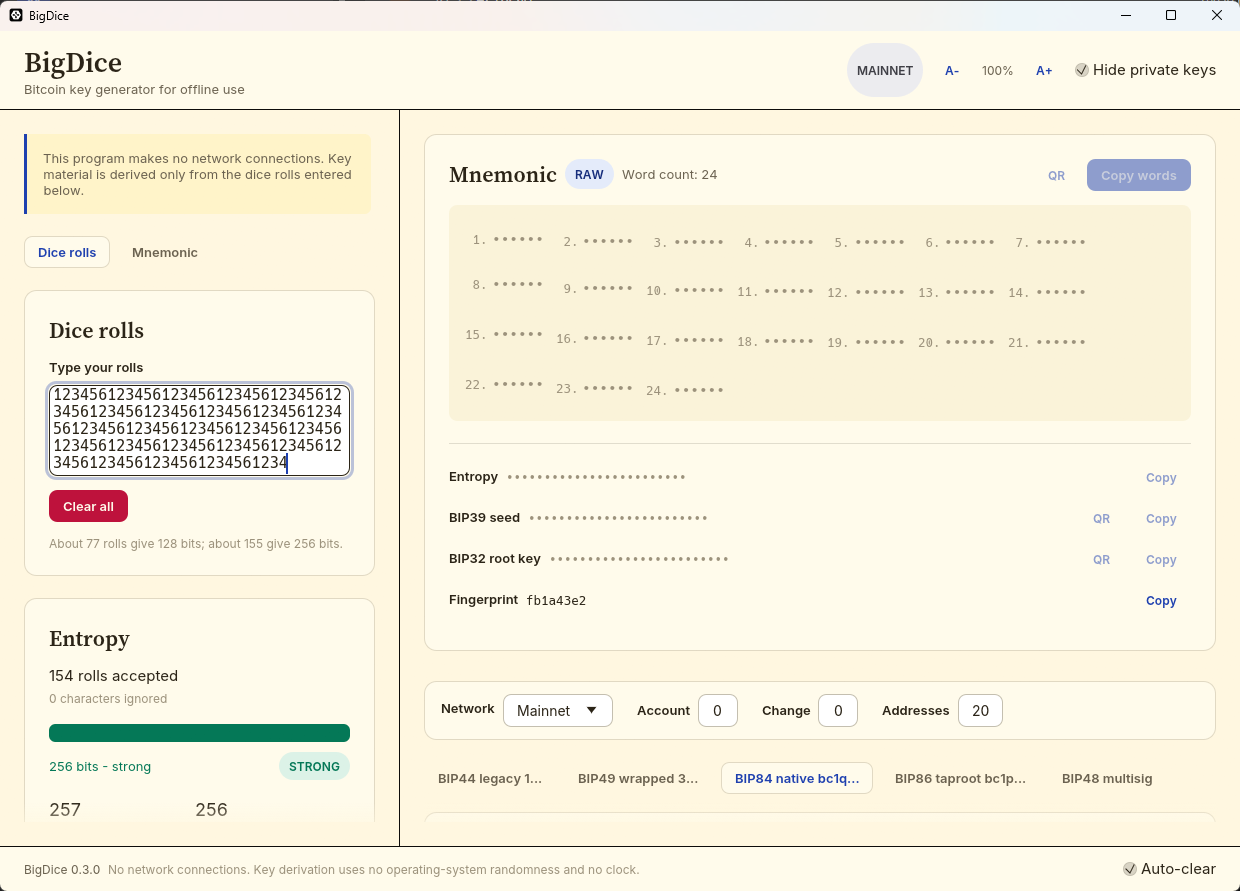Click the Copy words button

tap(1139, 175)
